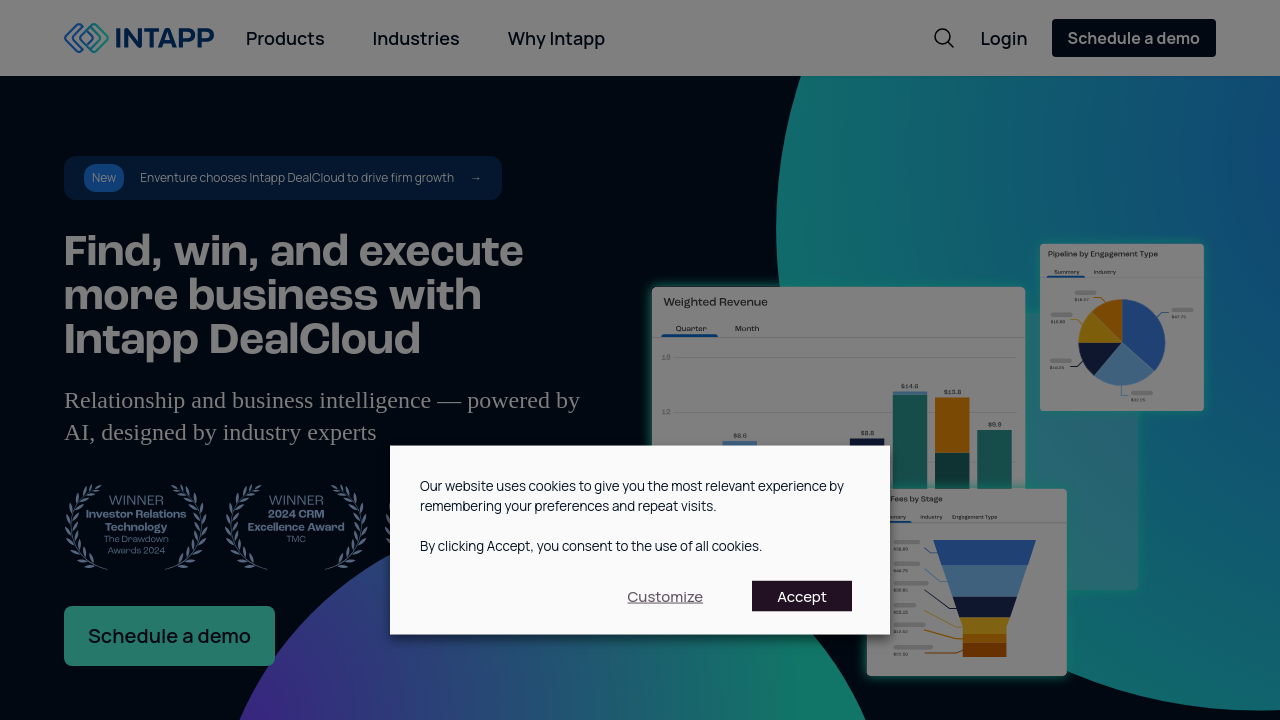This screenshot has width=1280, height=720.
Task: Click the 2024 CRM Excellence Award badge
Action: click(x=296, y=527)
